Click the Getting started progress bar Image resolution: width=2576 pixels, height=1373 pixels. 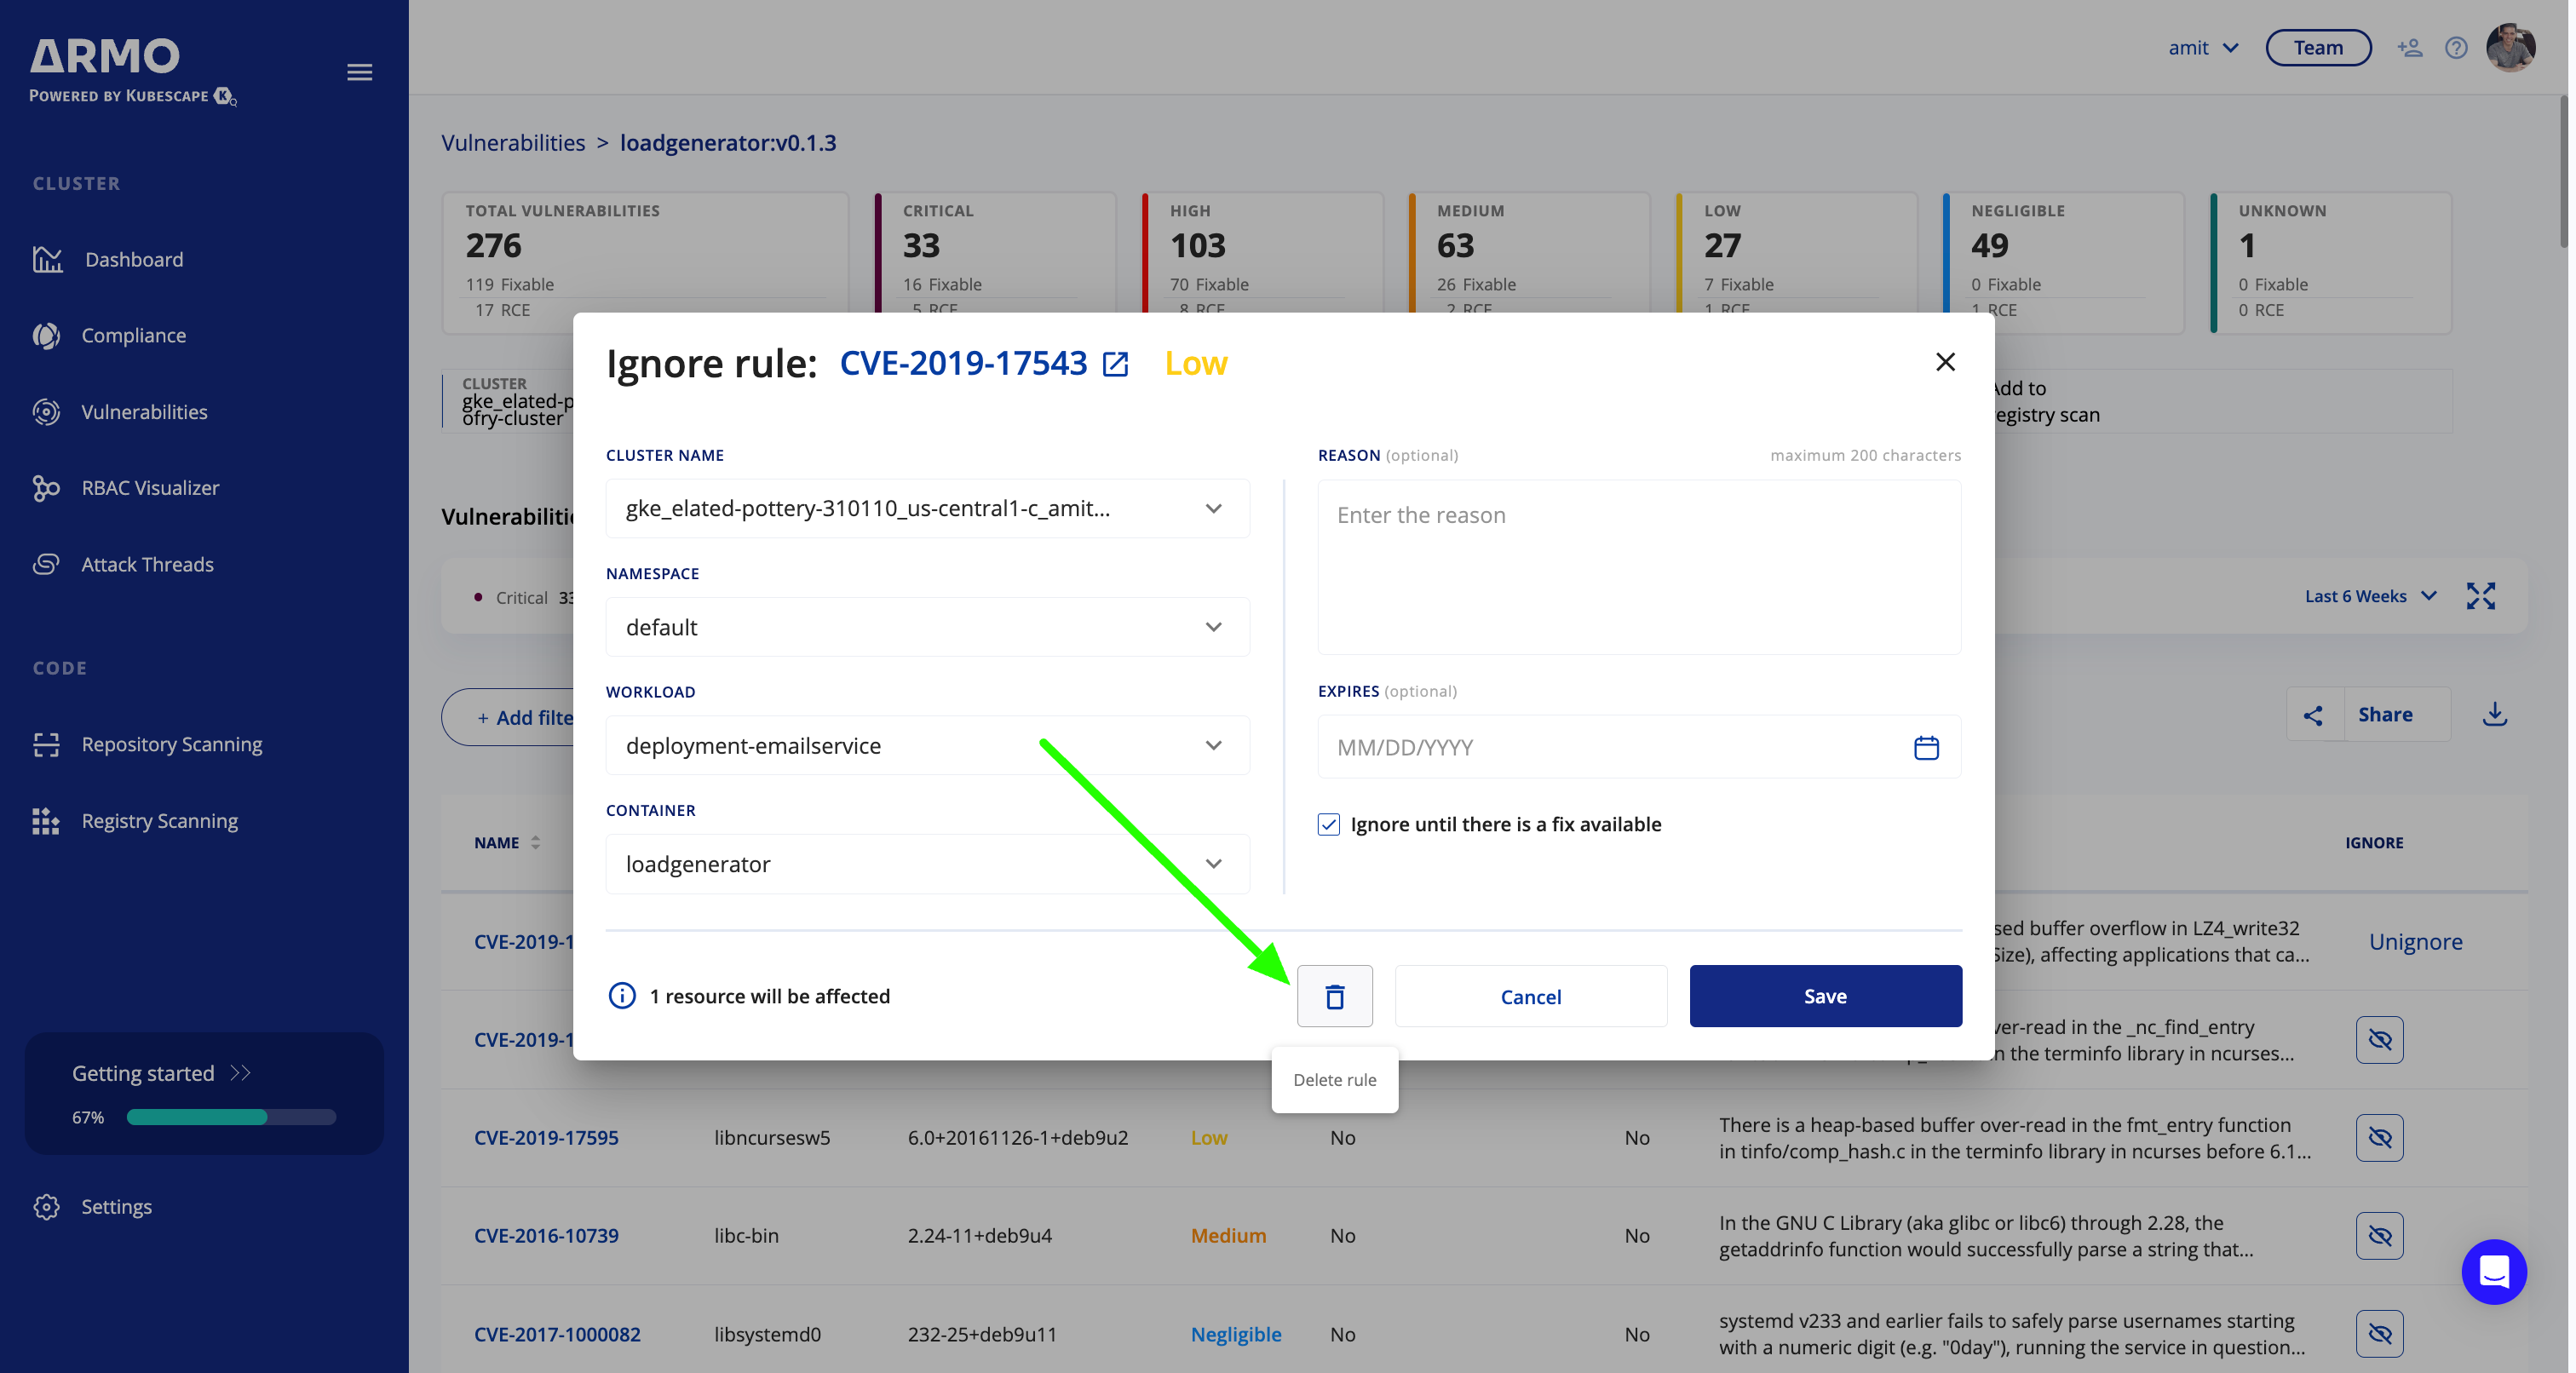231,1117
